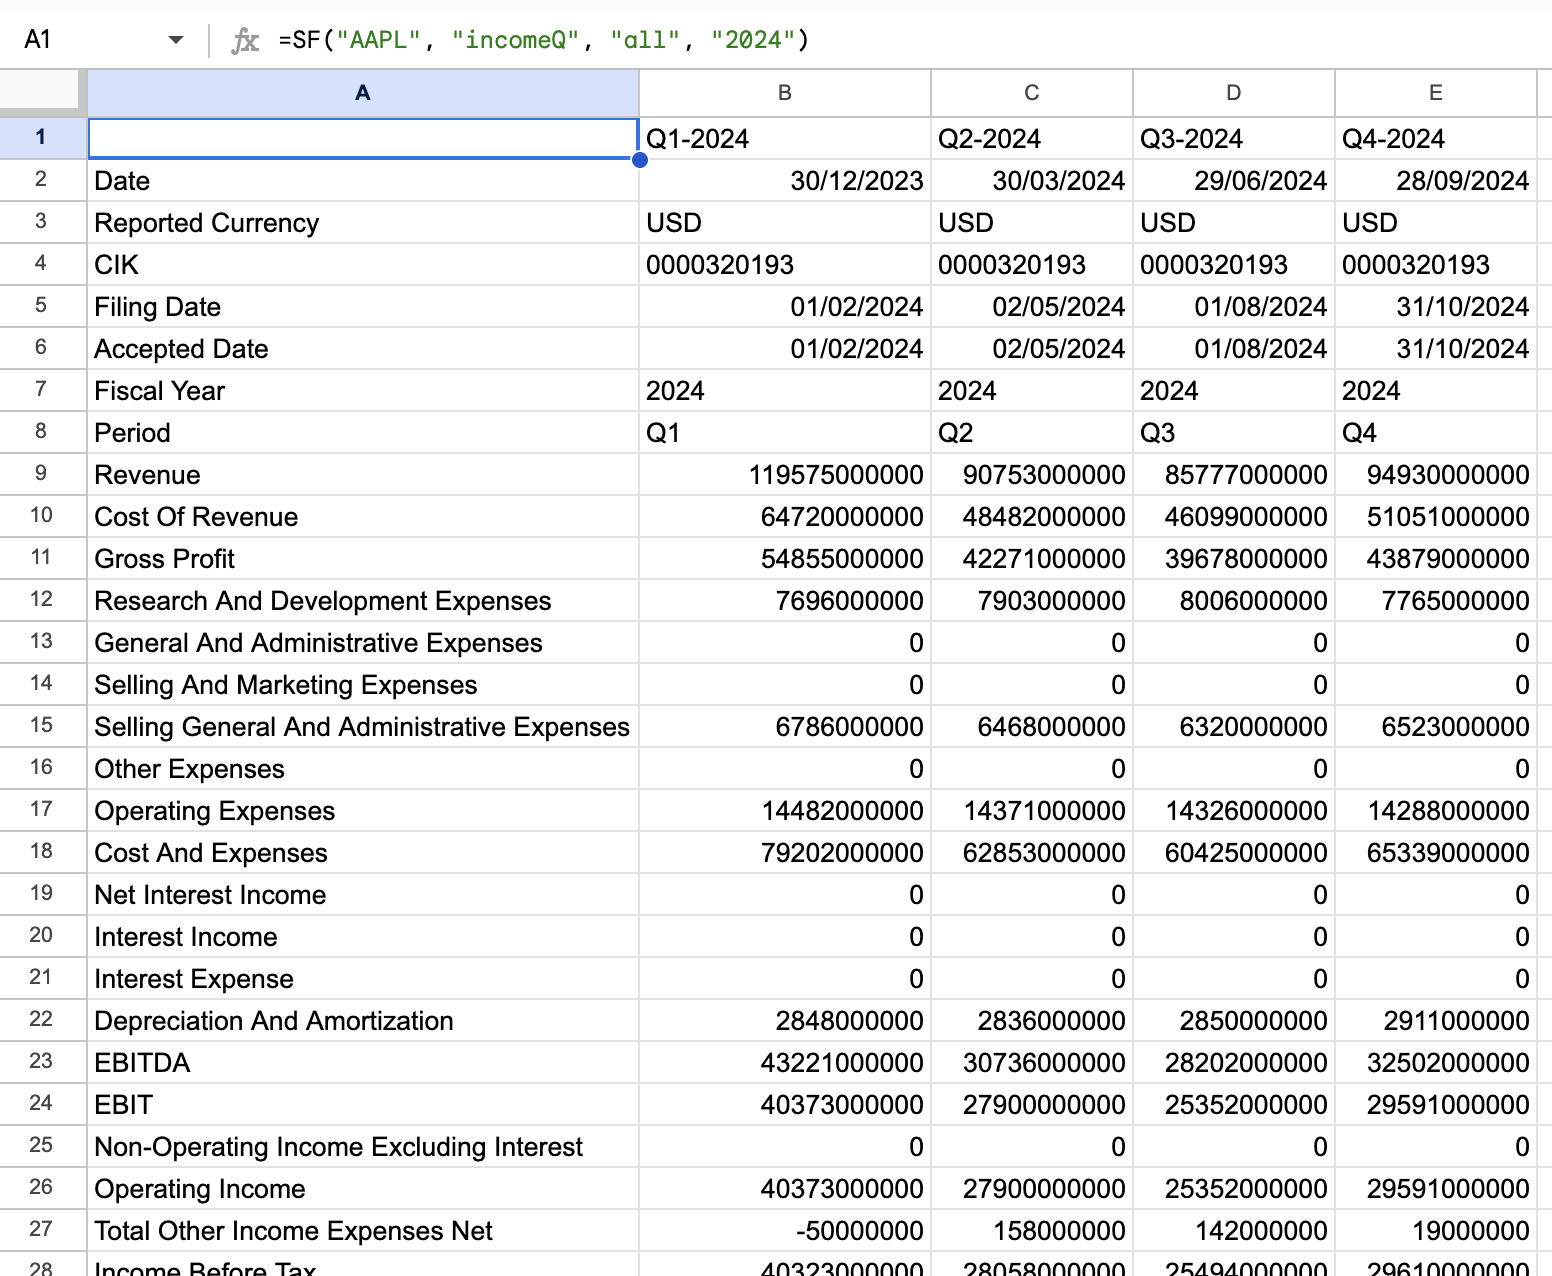Click Cost And Expenses label
Image resolution: width=1552 pixels, height=1276 pixels.
click(363, 853)
